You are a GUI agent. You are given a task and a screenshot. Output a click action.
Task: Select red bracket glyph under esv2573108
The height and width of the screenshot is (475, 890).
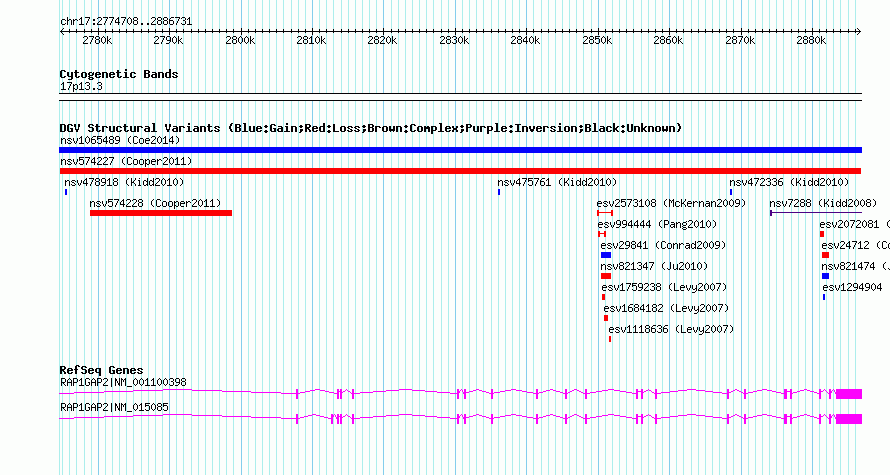click(x=604, y=213)
